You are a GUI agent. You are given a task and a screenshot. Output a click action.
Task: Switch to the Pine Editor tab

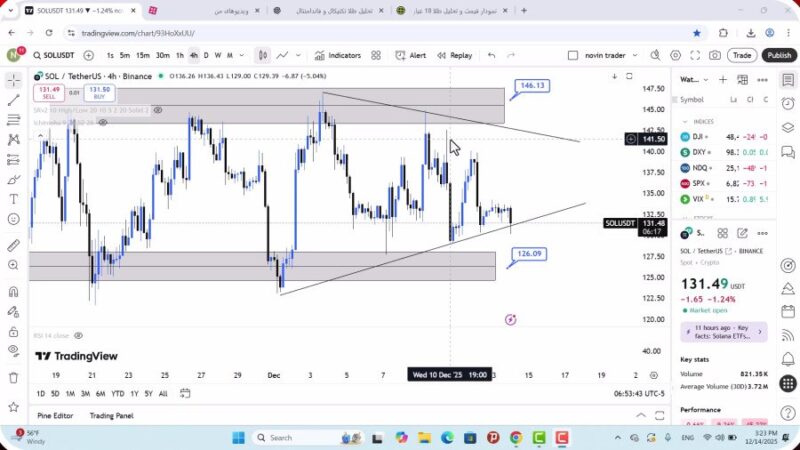click(55, 416)
